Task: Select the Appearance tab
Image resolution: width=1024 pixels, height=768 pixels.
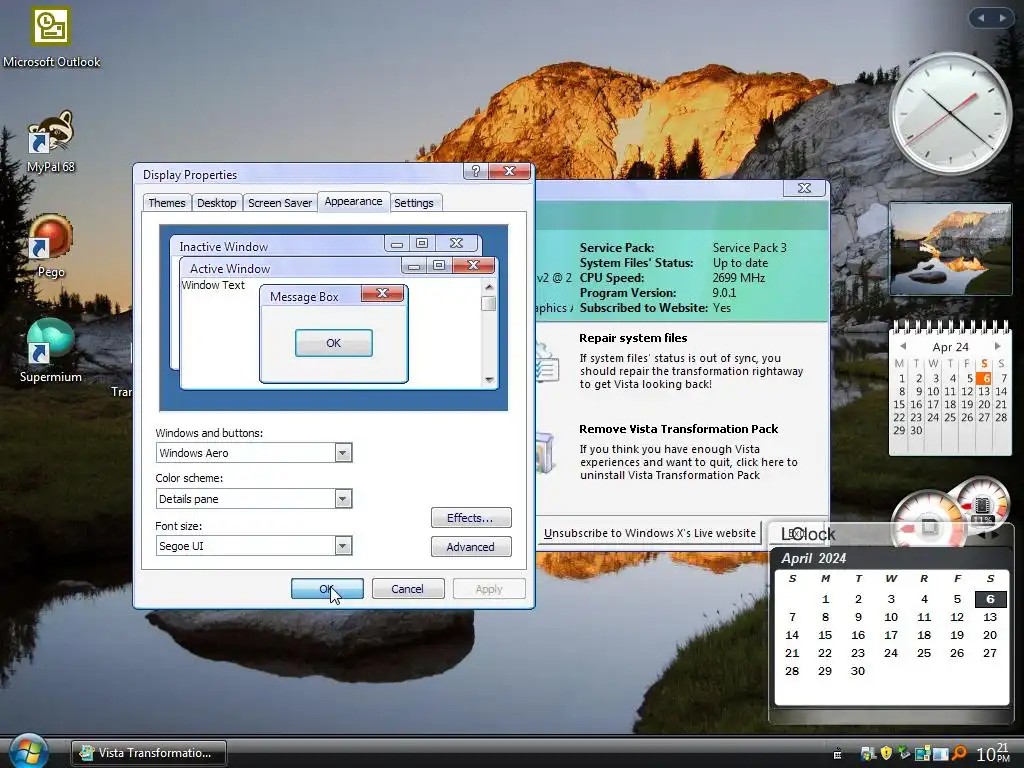Action: tap(353, 201)
